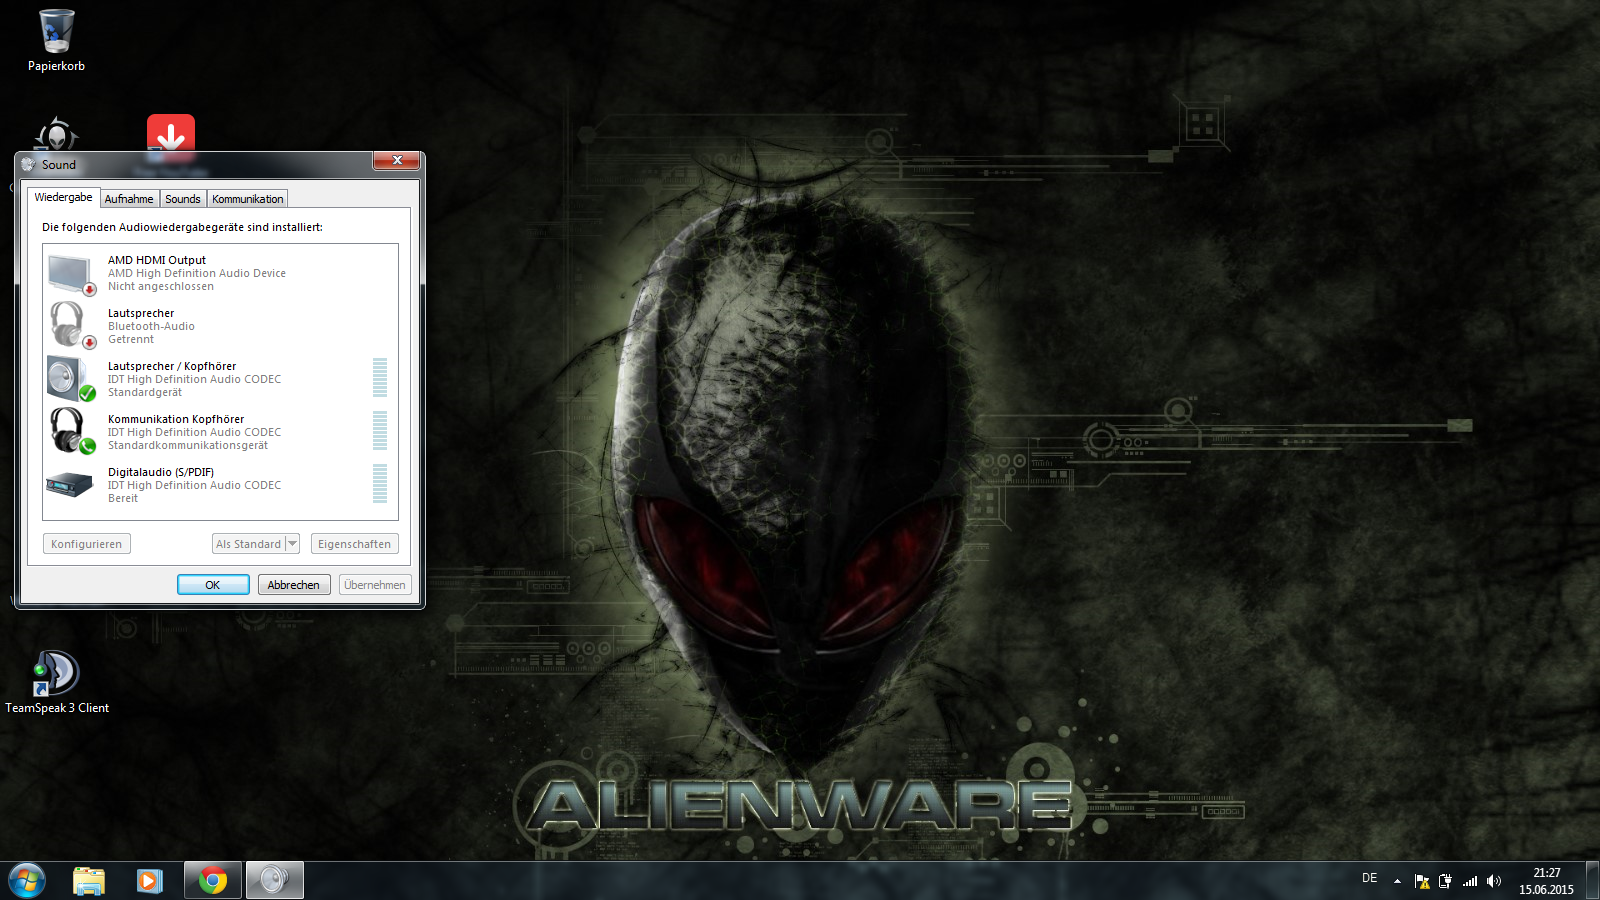The width and height of the screenshot is (1600, 900).
Task: Click the Eigenschaften button
Action: coord(354,544)
